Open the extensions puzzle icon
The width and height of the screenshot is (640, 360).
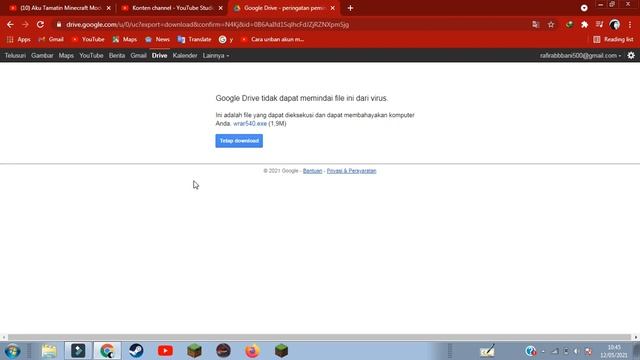(584, 24)
